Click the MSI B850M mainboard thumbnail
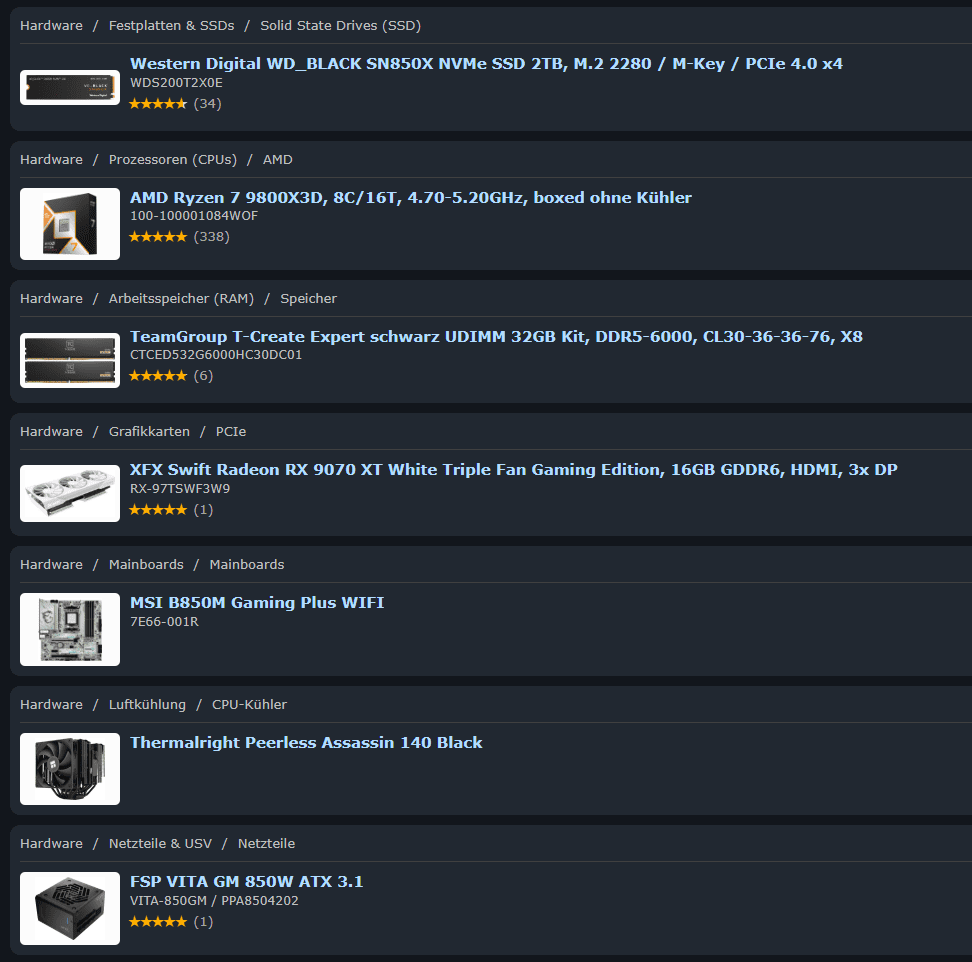Viewport: 972px width, 962px height. 70,629
